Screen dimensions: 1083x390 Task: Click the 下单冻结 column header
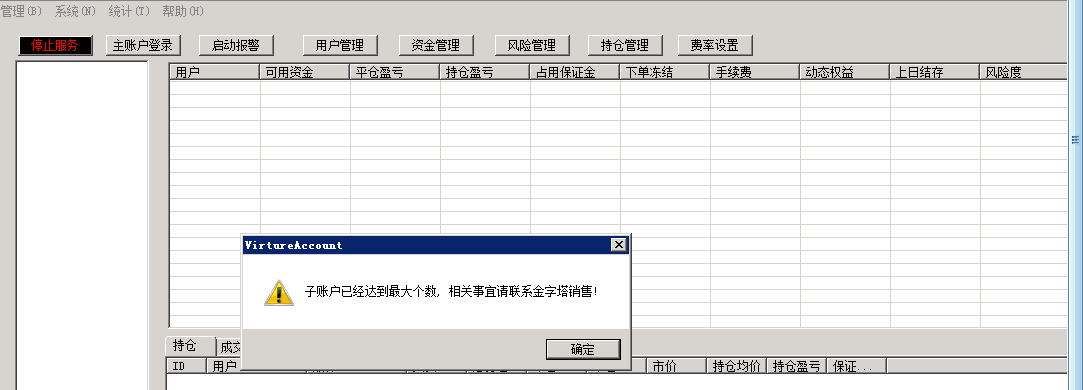pyautogui.click(x=664, y=72)
